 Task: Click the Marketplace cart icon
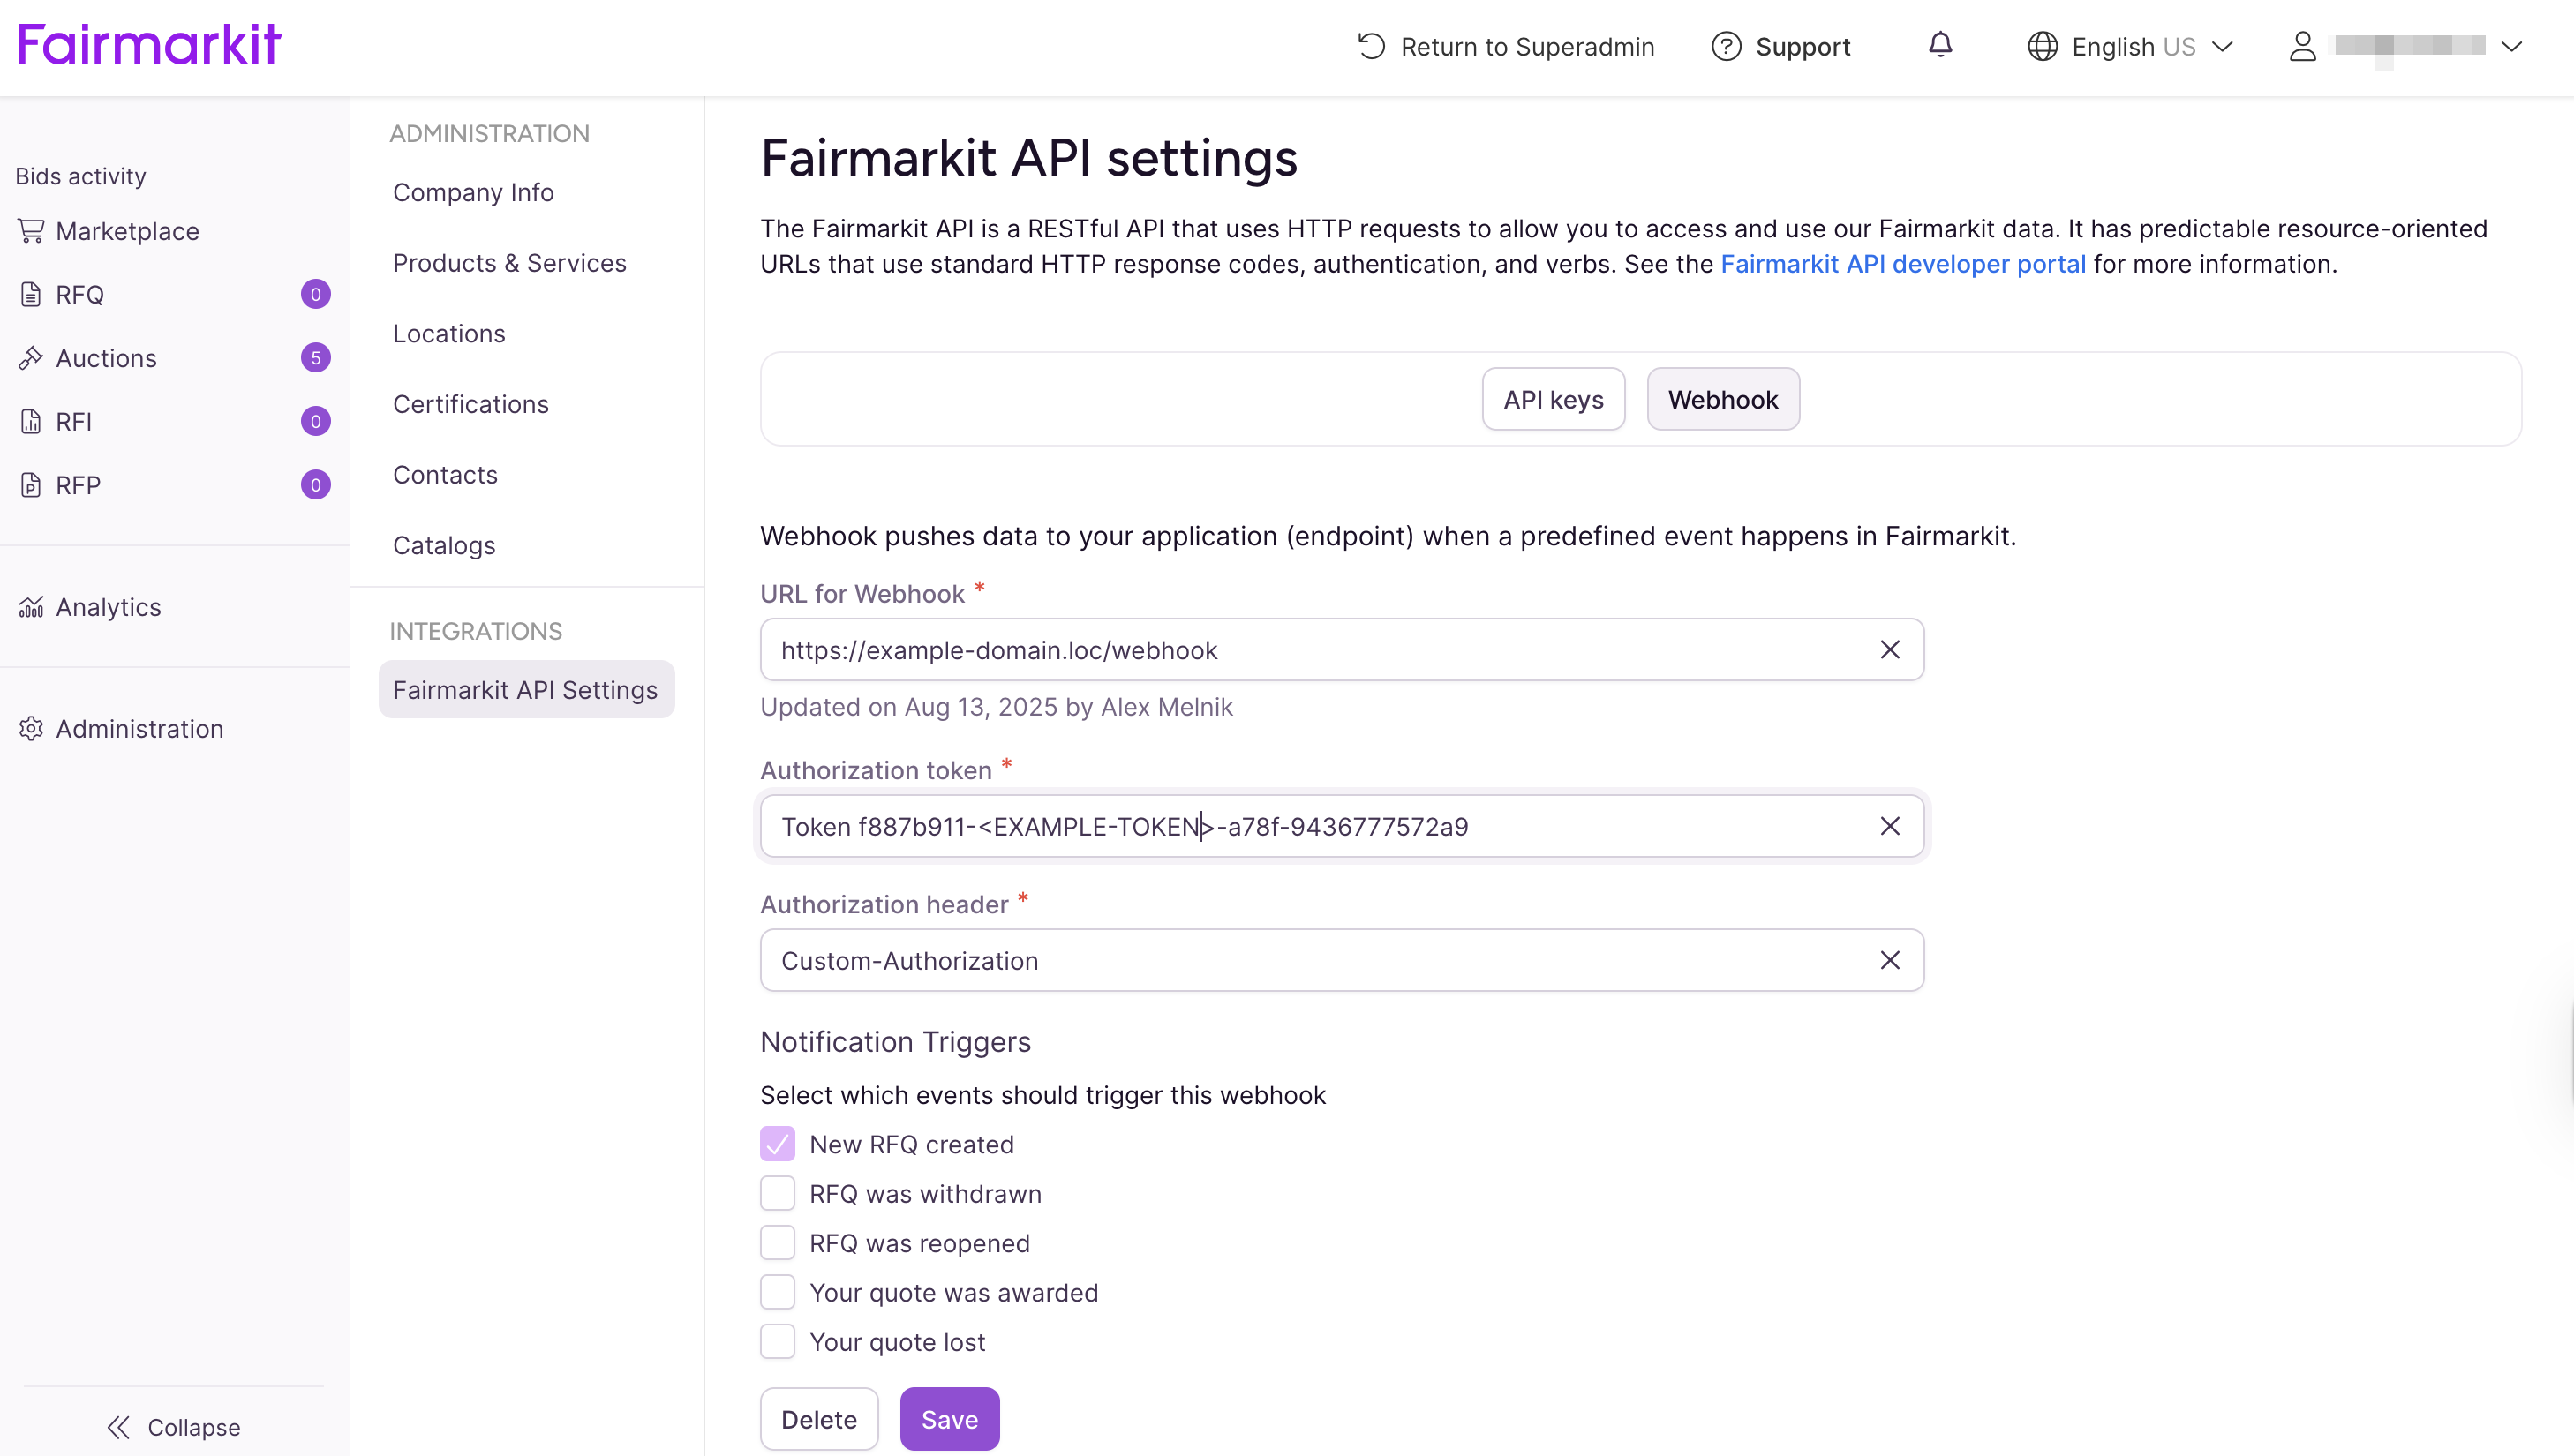31,231
